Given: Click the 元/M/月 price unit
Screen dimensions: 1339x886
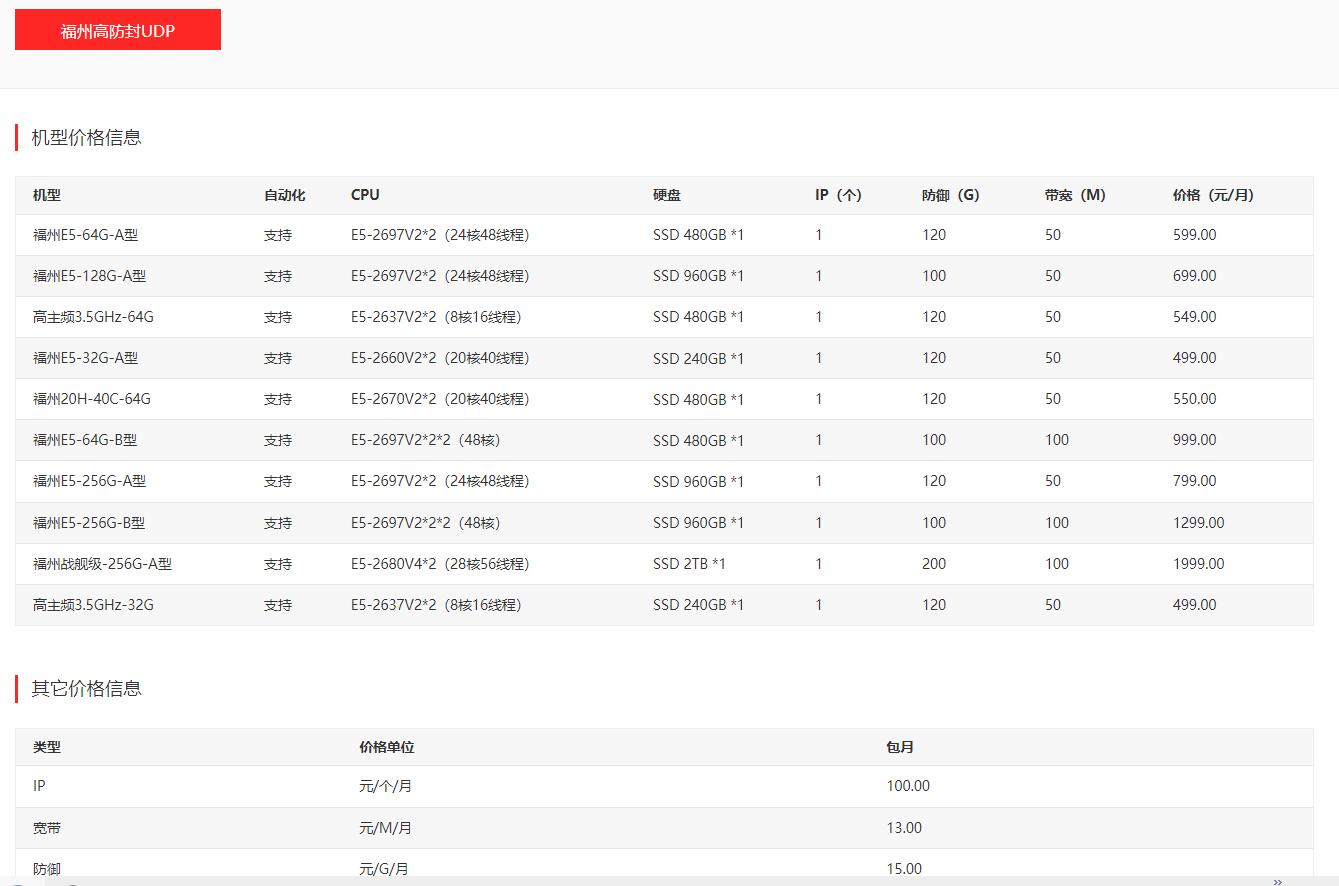Looking at the screenshot, I should pos(385,828).
